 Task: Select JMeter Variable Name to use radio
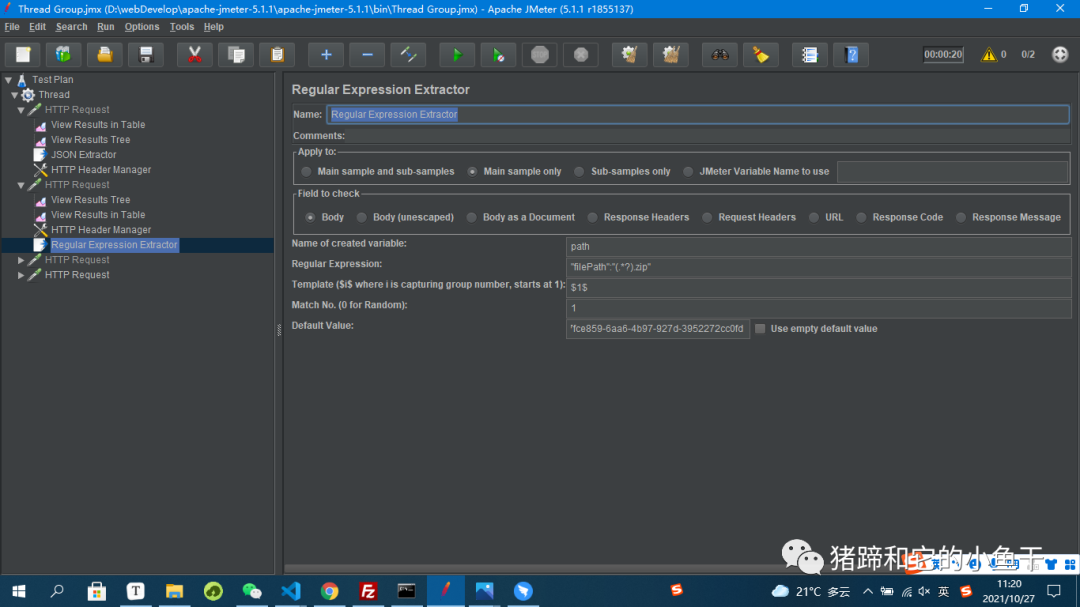pyautogui.click(x=688, y=172)
